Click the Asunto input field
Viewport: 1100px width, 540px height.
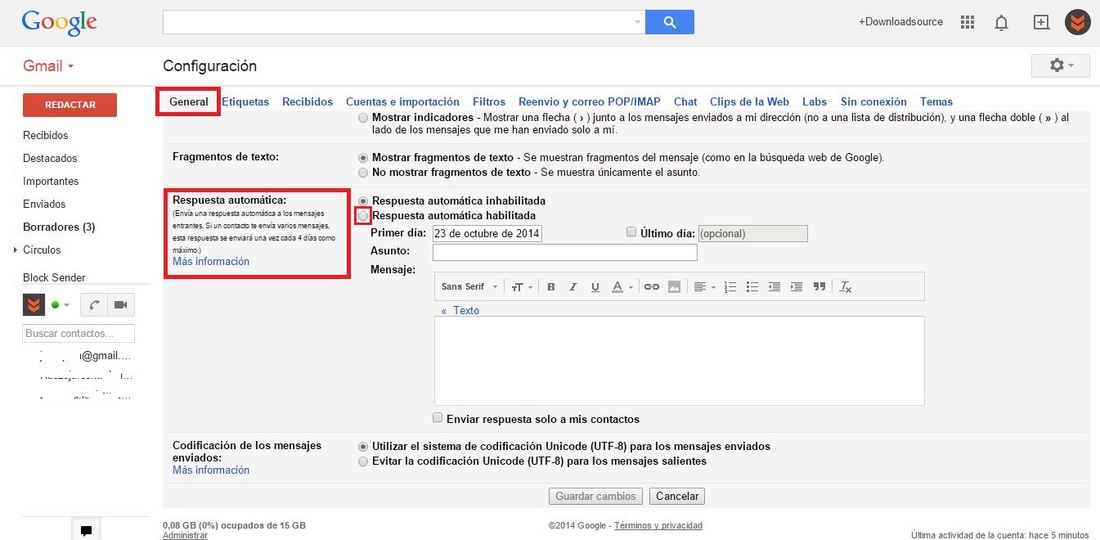click(x=565, y=252)
